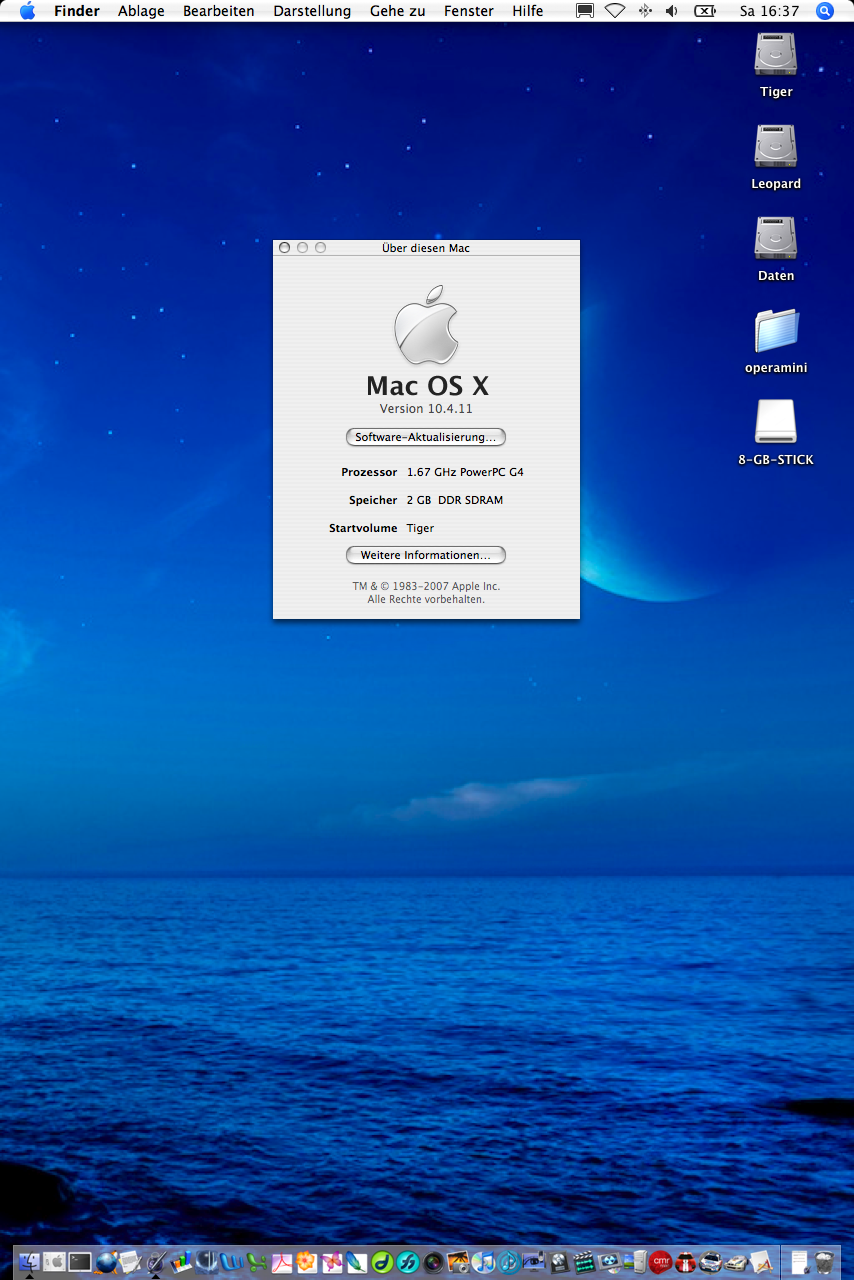The image size is (854, 1280).
Task: Select the Leopard drive desktop icon
Action: [776, 147]
